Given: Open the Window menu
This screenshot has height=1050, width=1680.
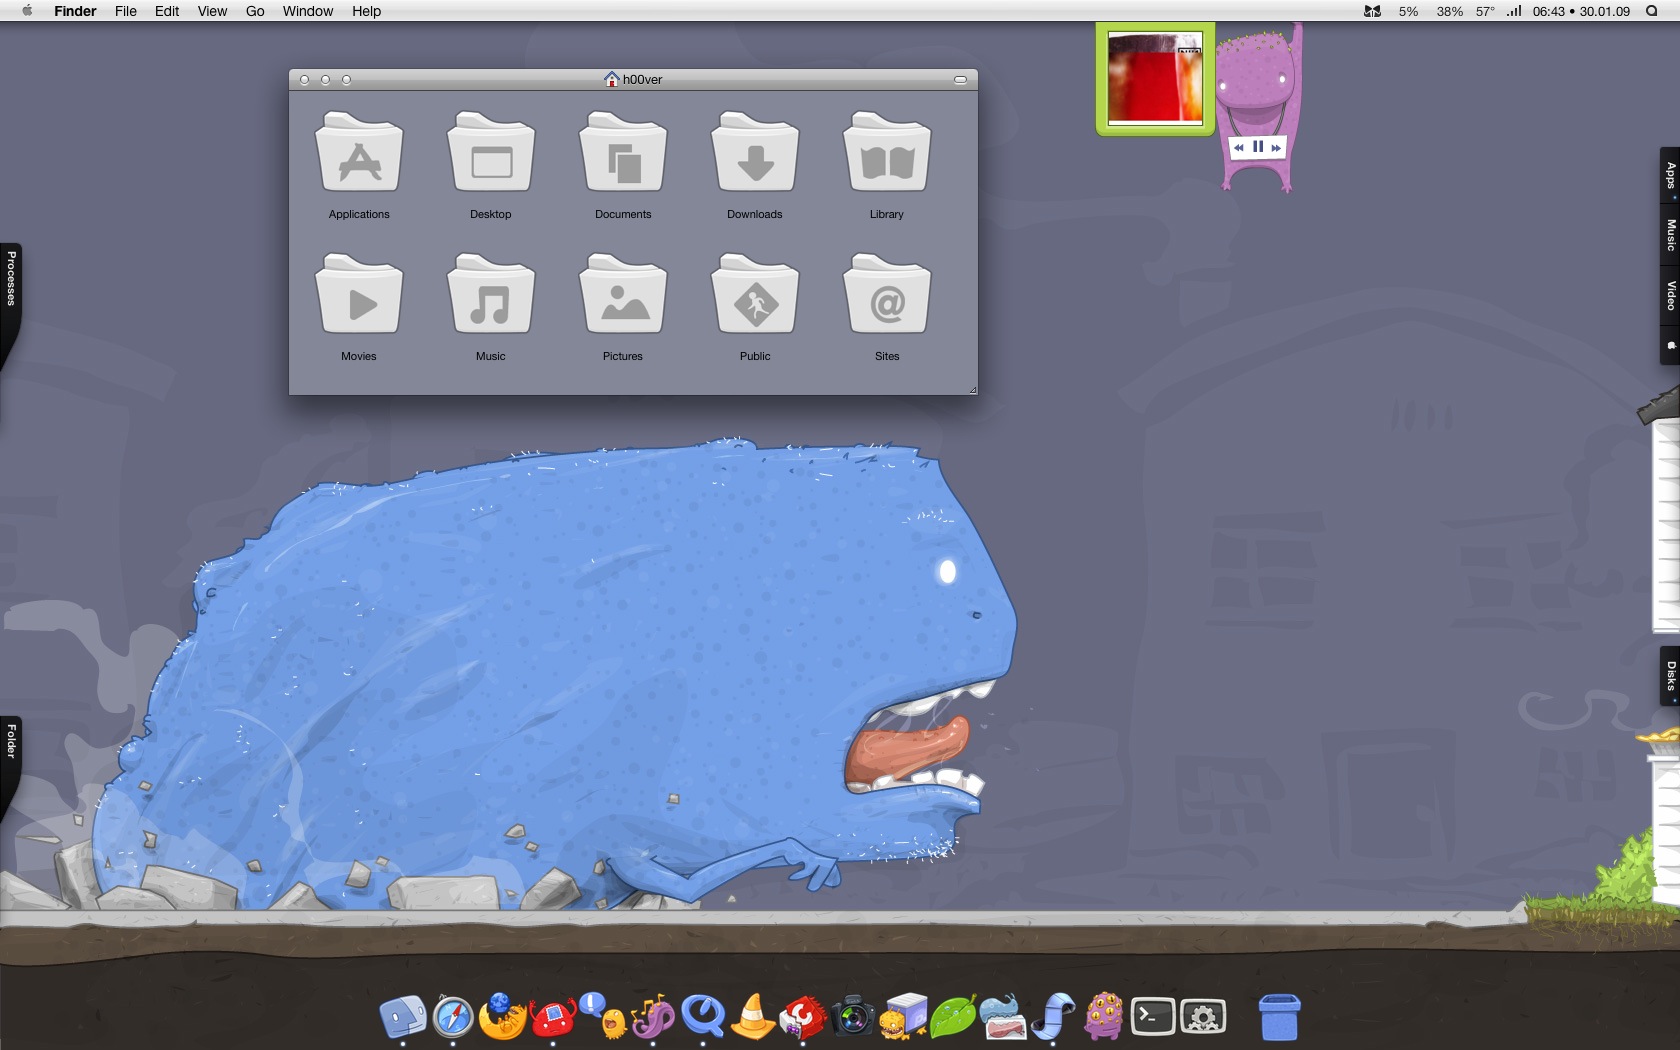Looking at the screenshot, I should [x=308, y=11].
